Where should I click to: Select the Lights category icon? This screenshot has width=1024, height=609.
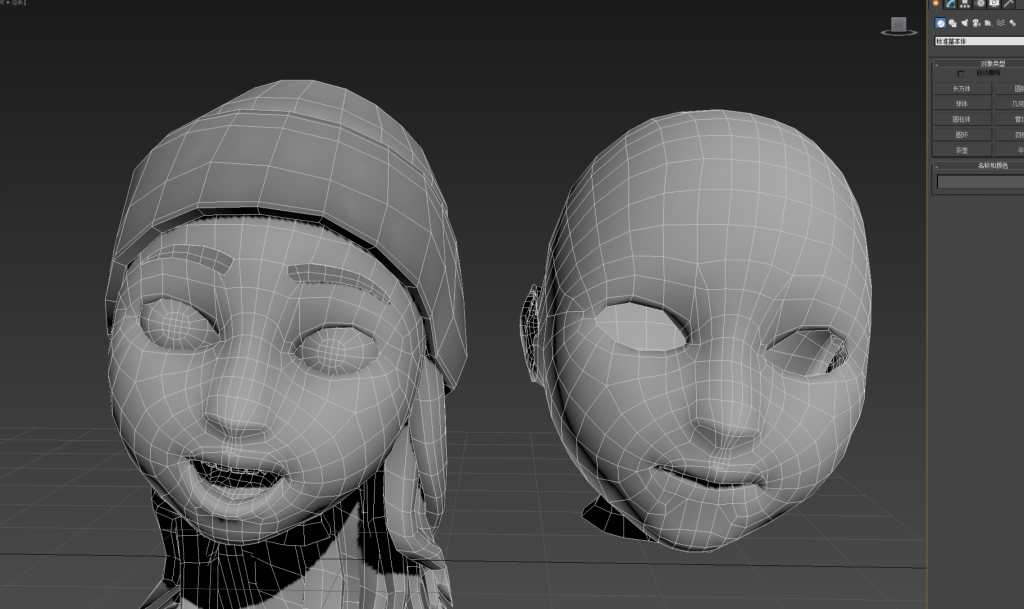point(965,23)
